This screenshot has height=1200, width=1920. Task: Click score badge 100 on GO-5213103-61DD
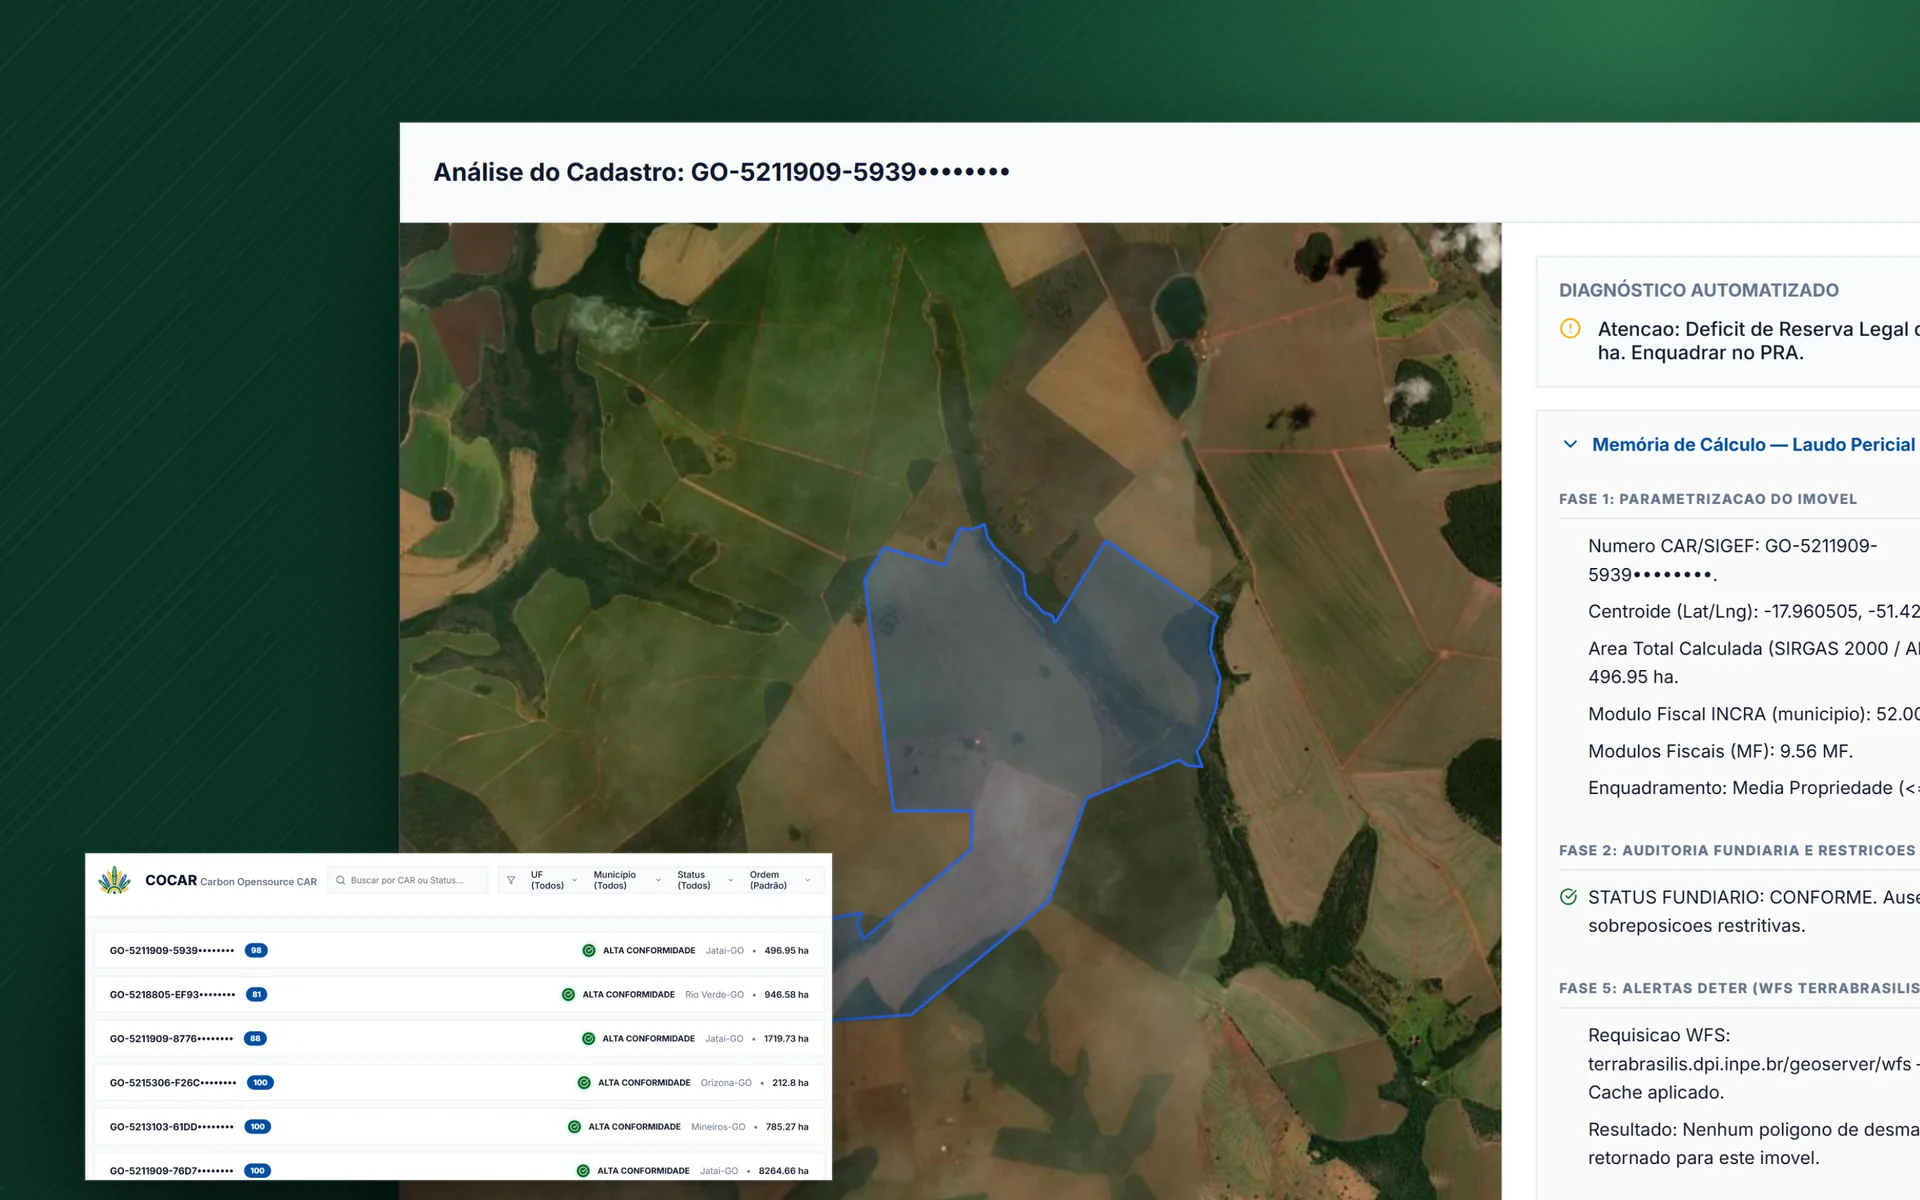point(258,1126)
